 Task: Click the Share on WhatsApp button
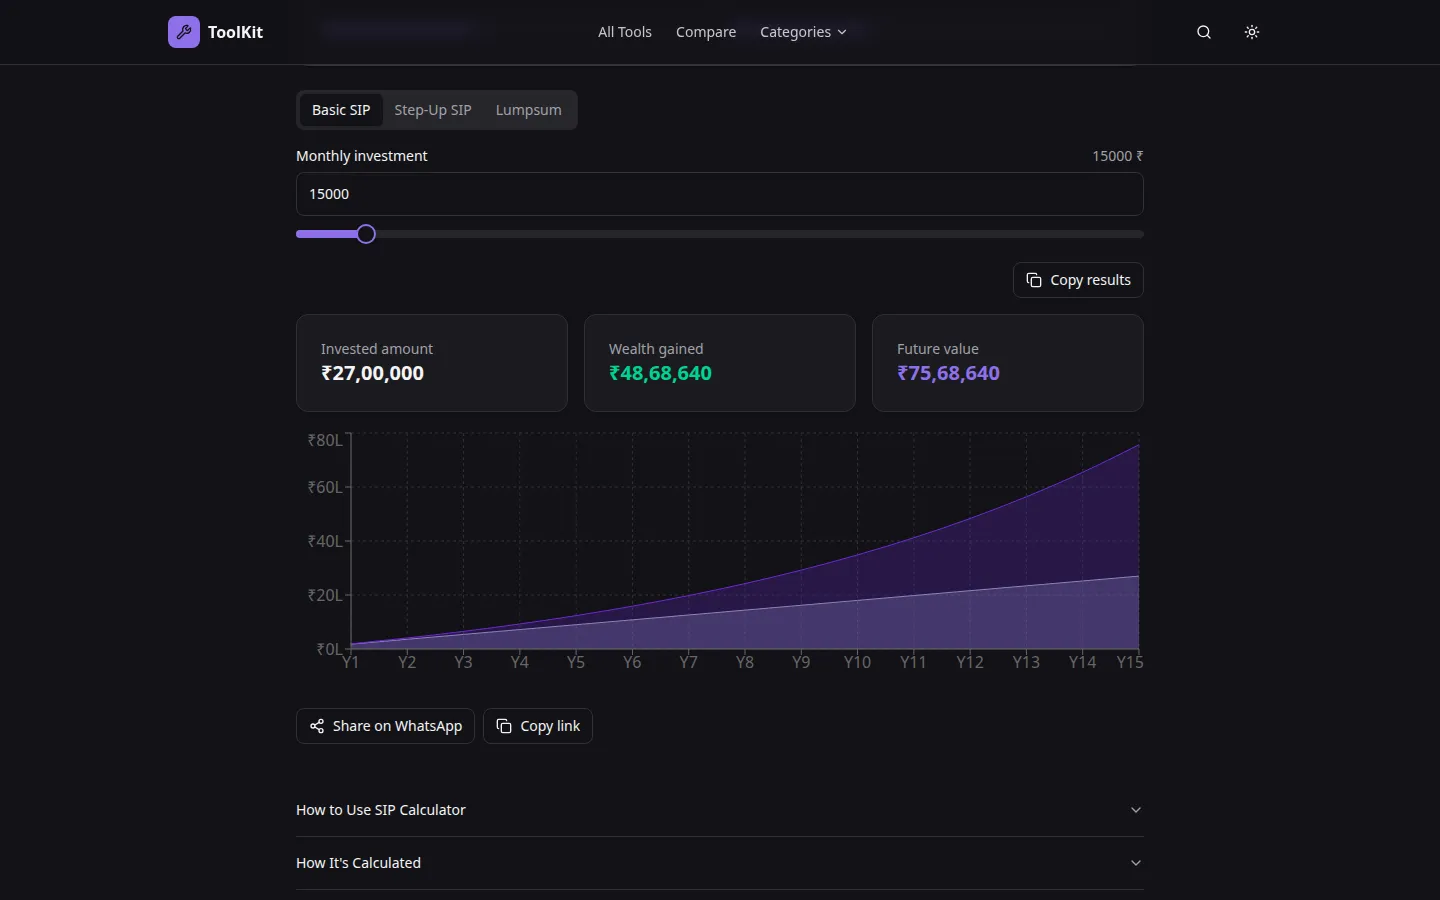[385, 726]
